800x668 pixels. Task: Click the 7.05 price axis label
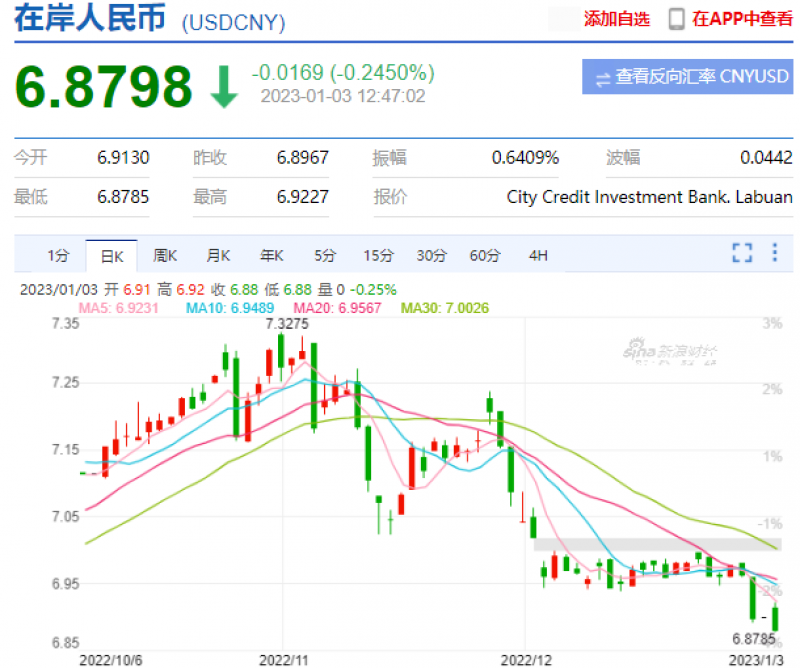pyautogui.click(x=66, y=516)
